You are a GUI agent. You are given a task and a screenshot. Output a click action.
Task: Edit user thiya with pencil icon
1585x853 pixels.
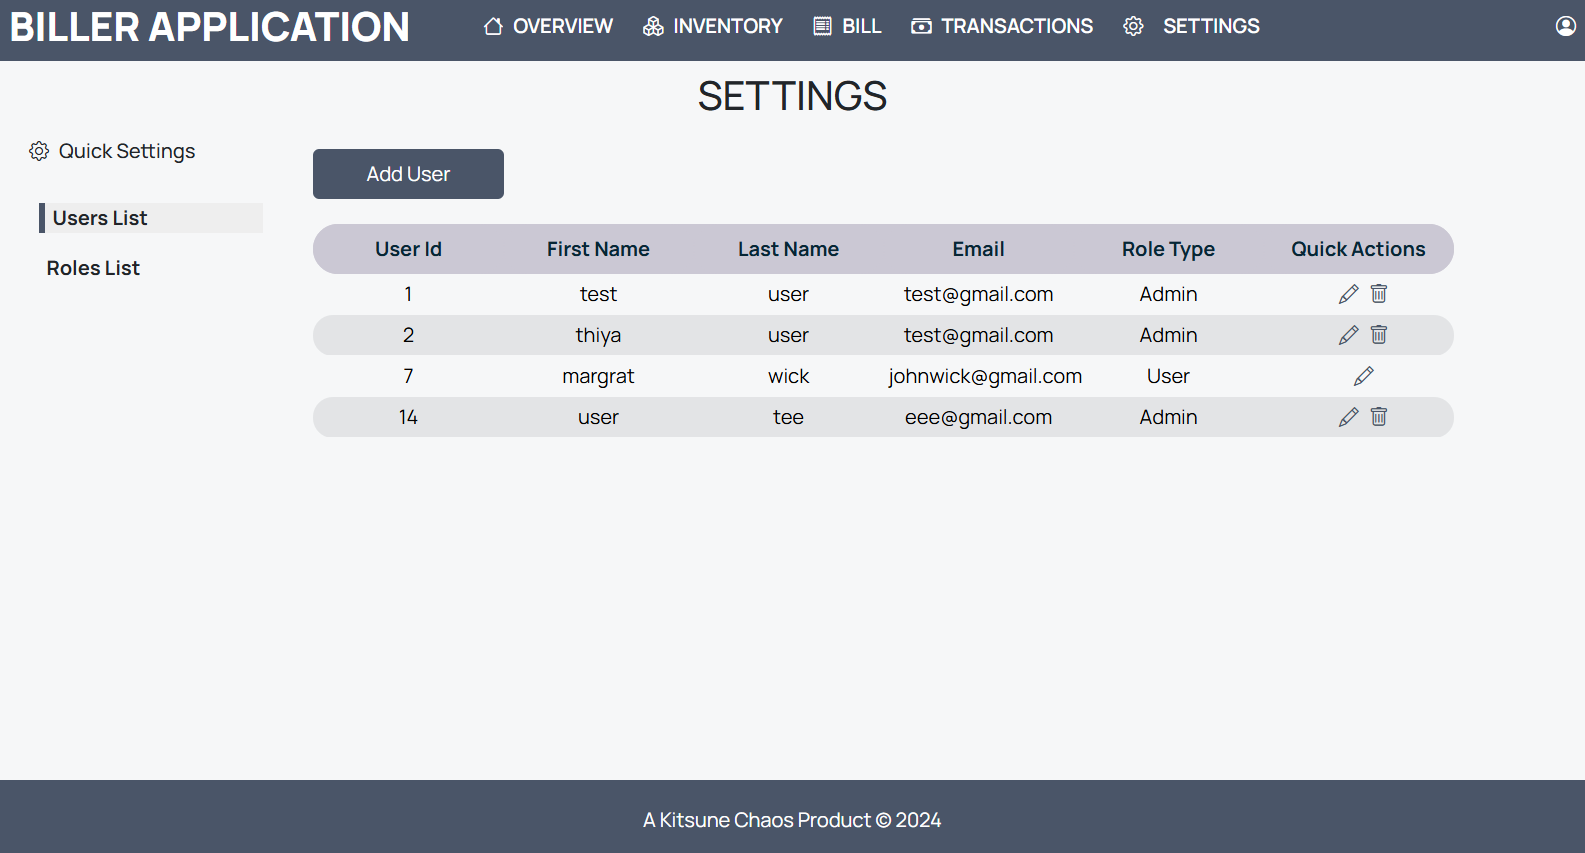[x=1348, y=335]
